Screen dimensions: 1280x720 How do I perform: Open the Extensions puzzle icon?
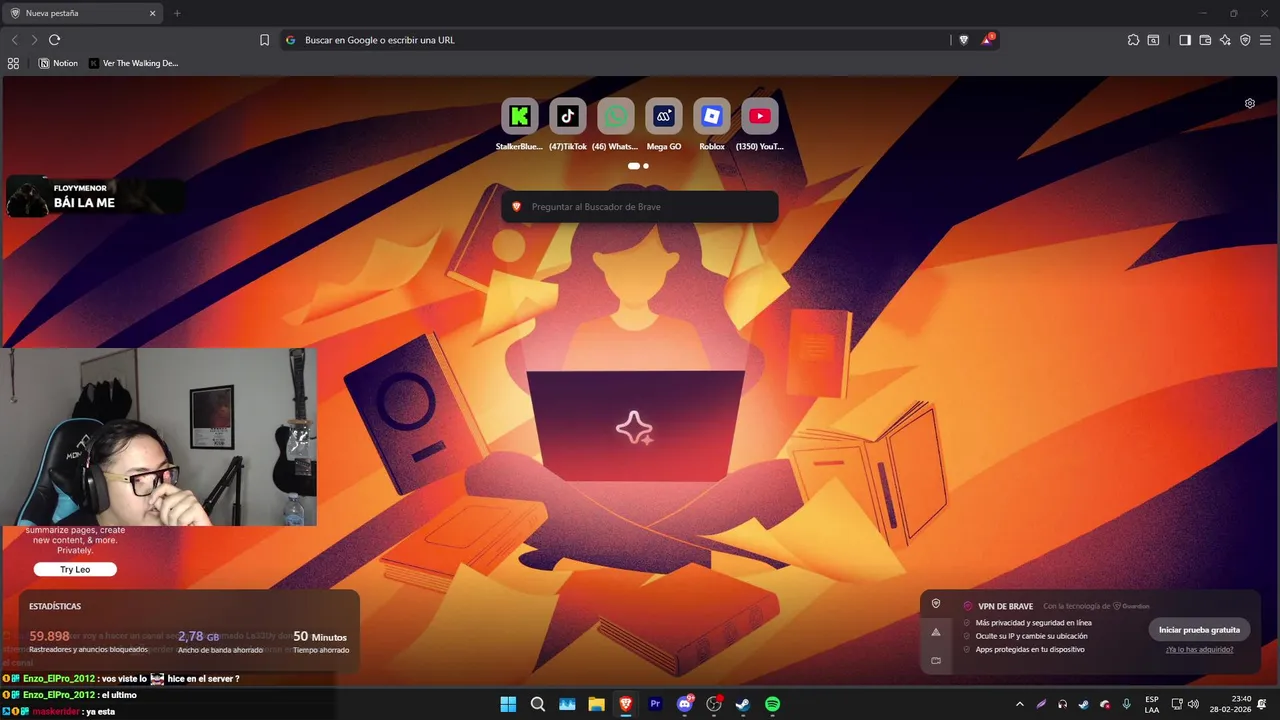tap(1133, 40)
